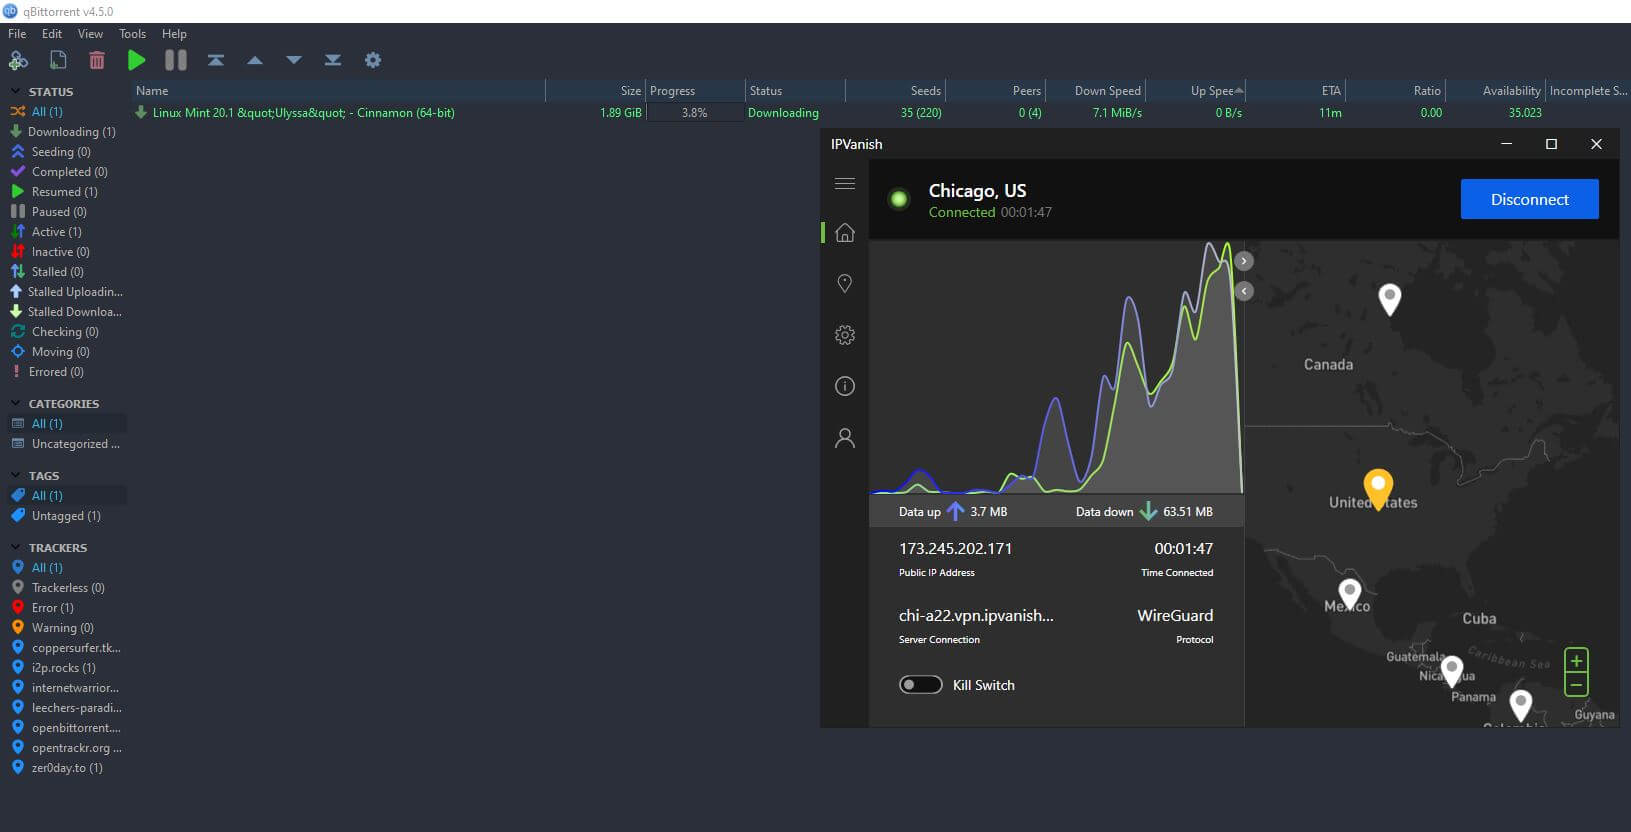Open IPVanish Locations pin icon

tap(845, 284)
